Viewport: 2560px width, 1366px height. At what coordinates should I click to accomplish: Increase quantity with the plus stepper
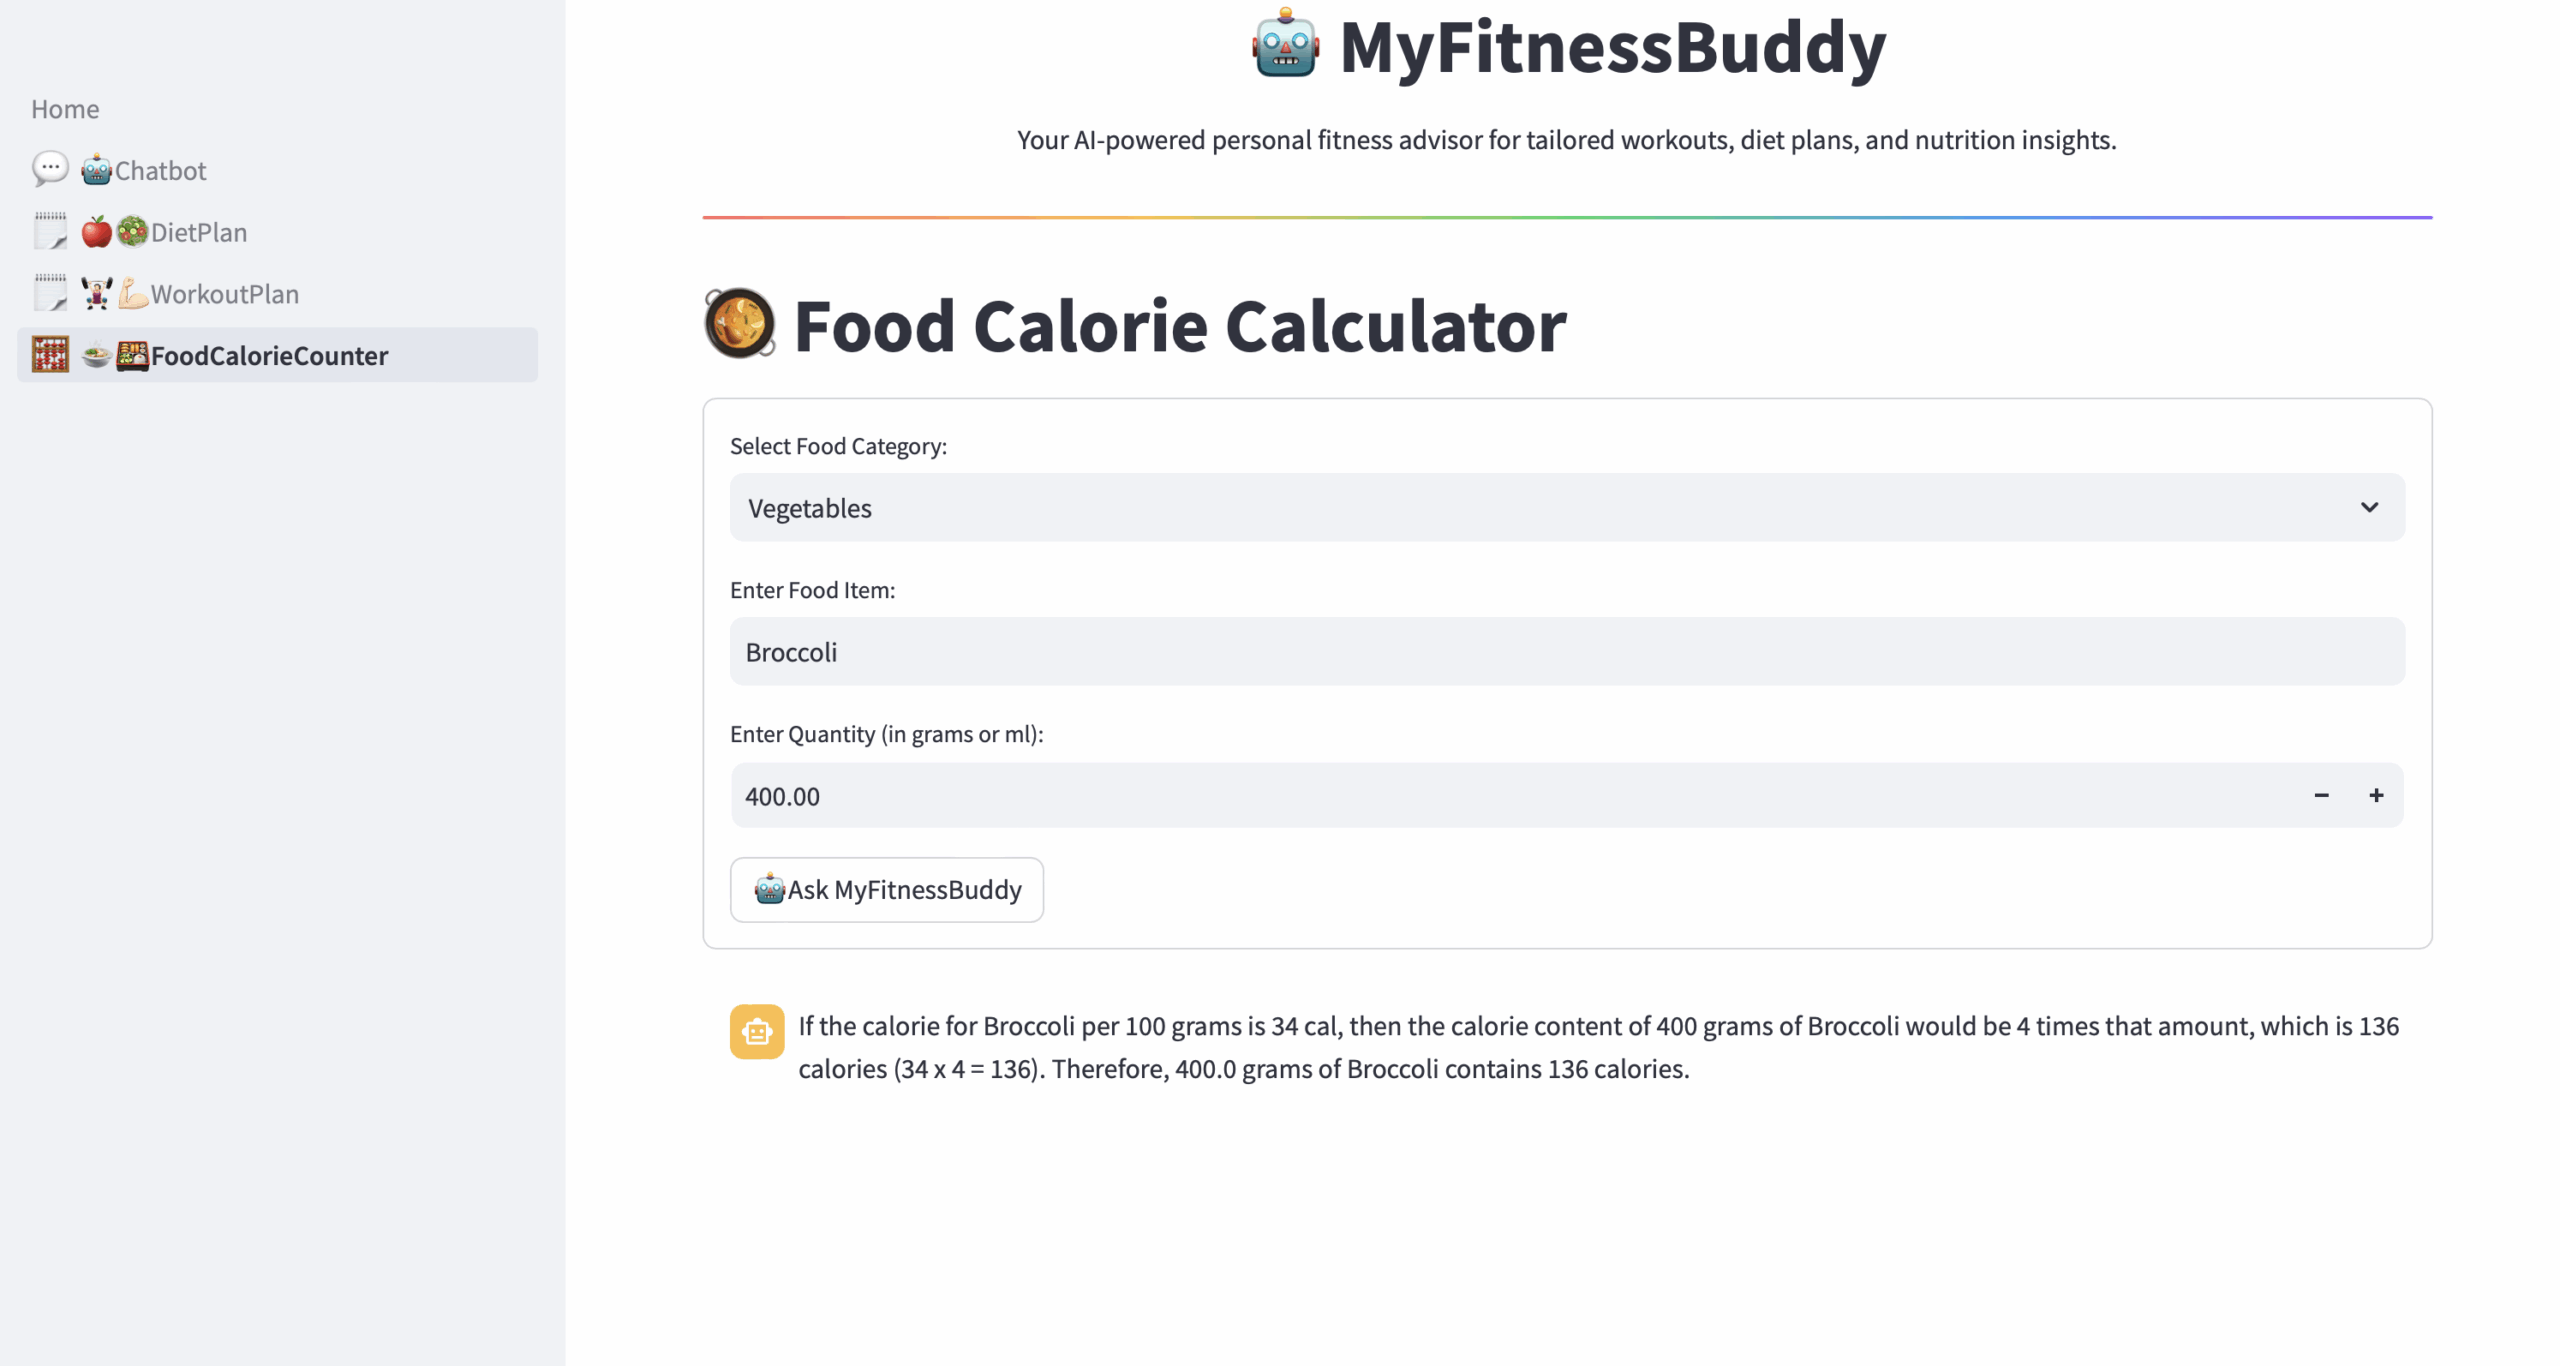click(x=2375, y=795)
